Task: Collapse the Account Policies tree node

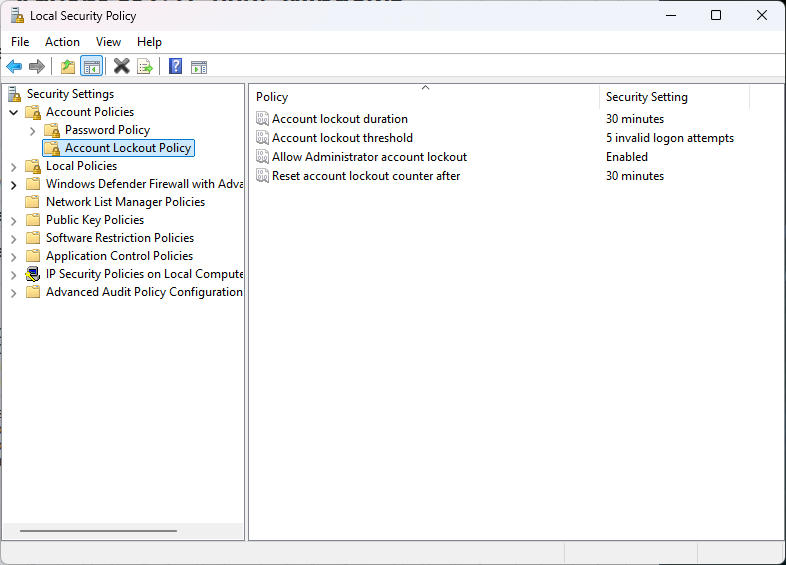Action: pos(13,112)
